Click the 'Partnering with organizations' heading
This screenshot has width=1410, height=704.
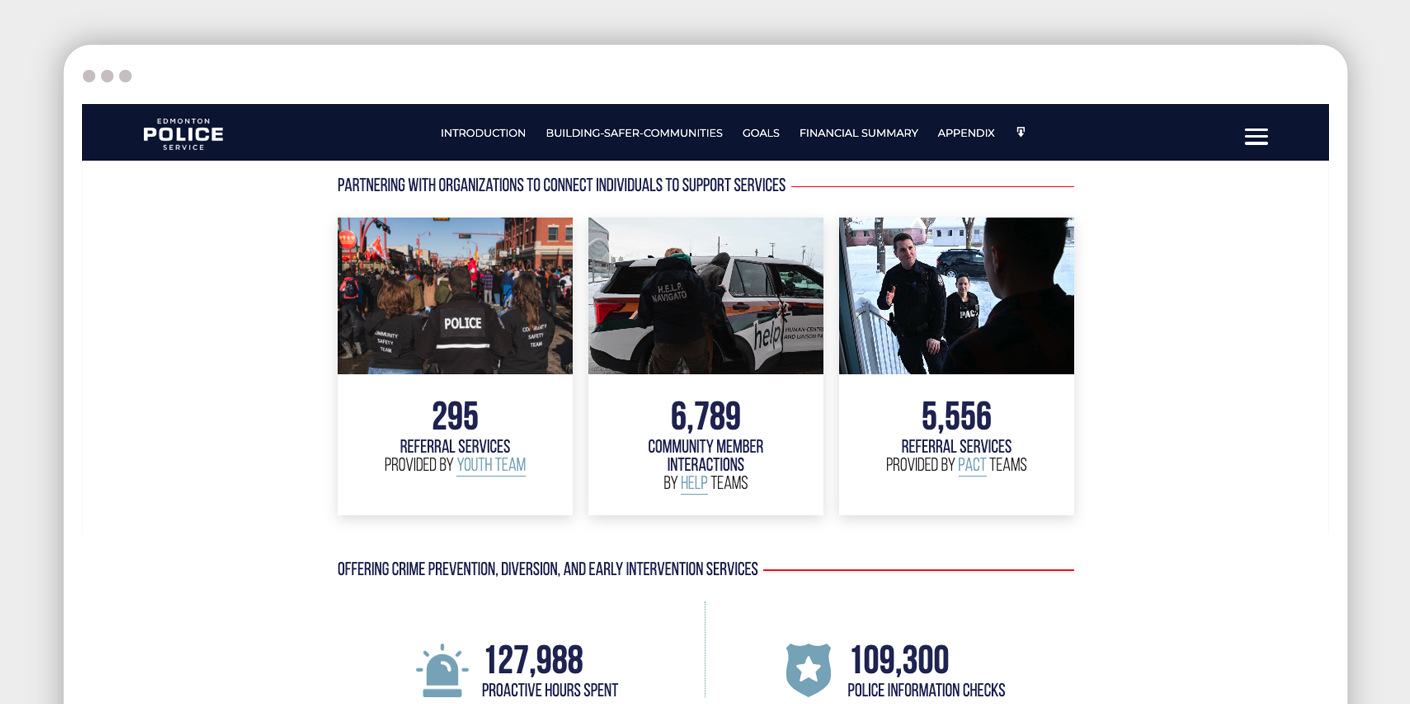(561, 186)
